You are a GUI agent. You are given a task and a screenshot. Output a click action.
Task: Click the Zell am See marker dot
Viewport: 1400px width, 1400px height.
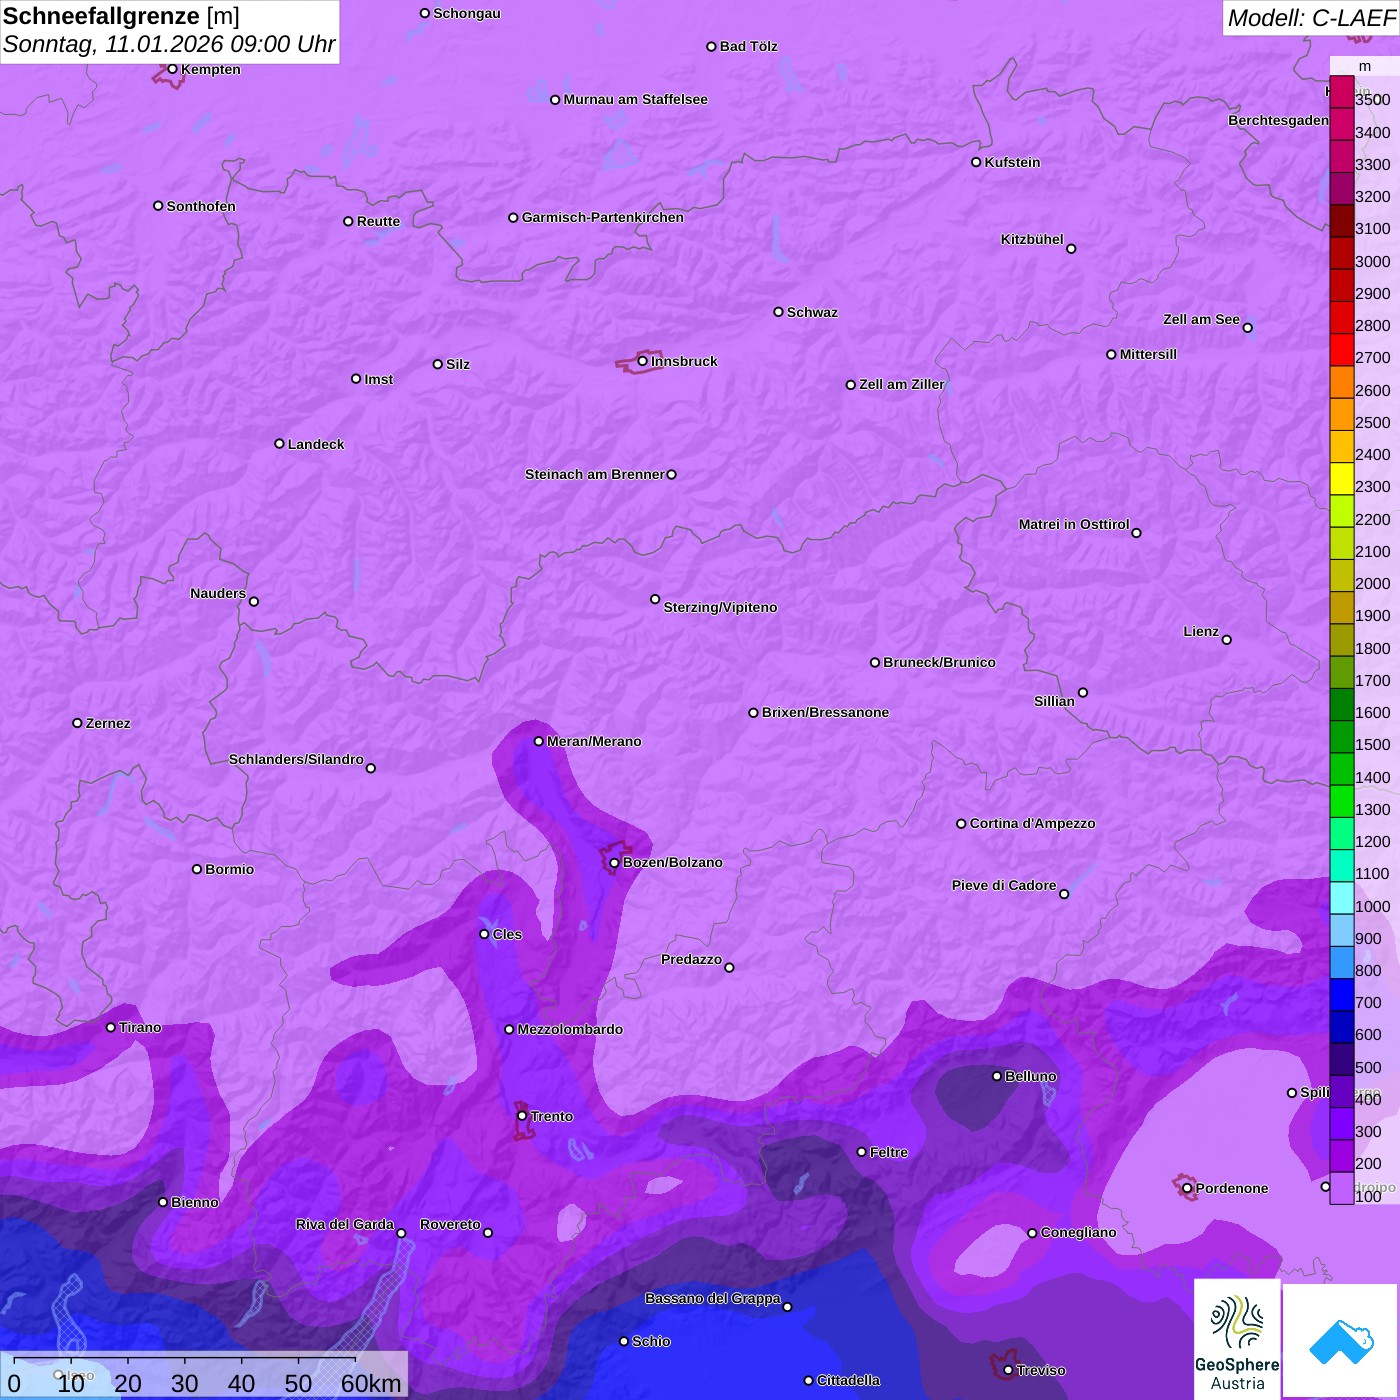1247,327
